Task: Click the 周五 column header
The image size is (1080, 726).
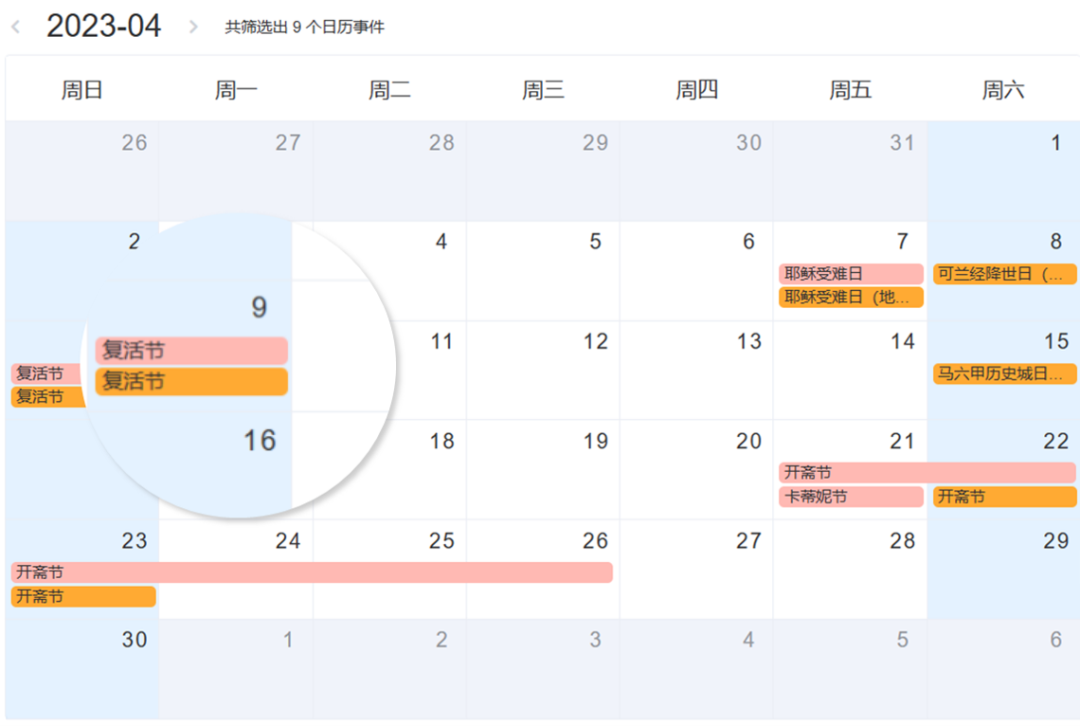Action: tap(850, 90)
